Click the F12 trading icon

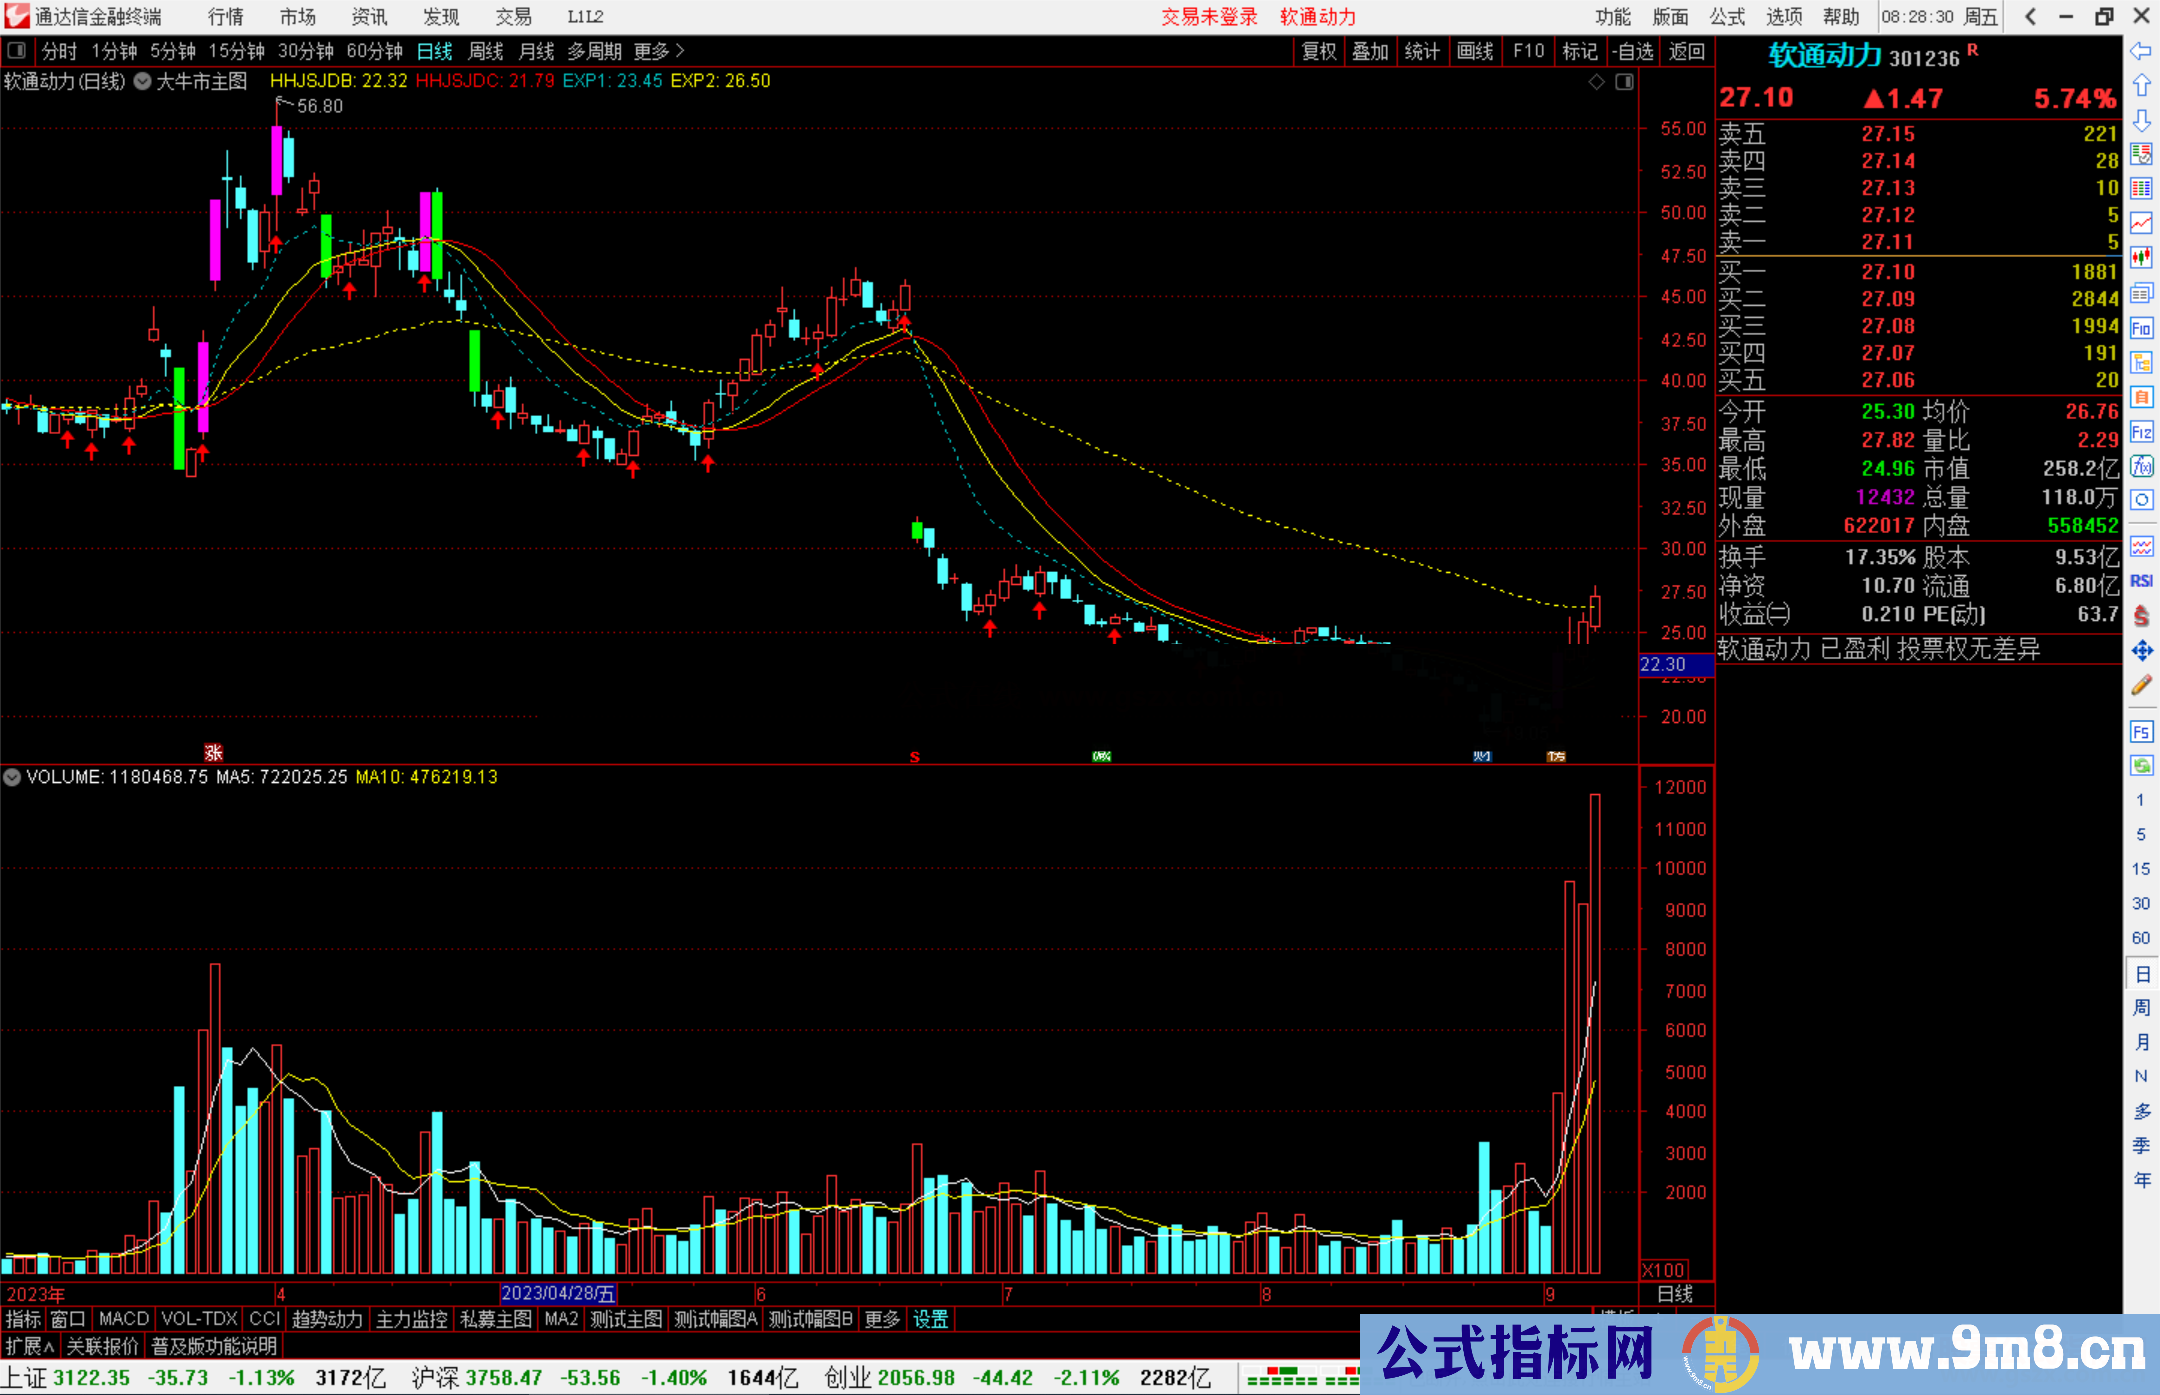pyautogui.click(x=2141, y=432)
